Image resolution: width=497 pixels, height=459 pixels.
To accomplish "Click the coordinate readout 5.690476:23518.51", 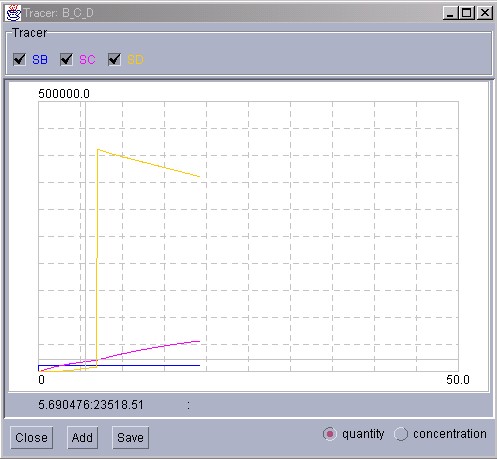I will (x=91, y=405).
